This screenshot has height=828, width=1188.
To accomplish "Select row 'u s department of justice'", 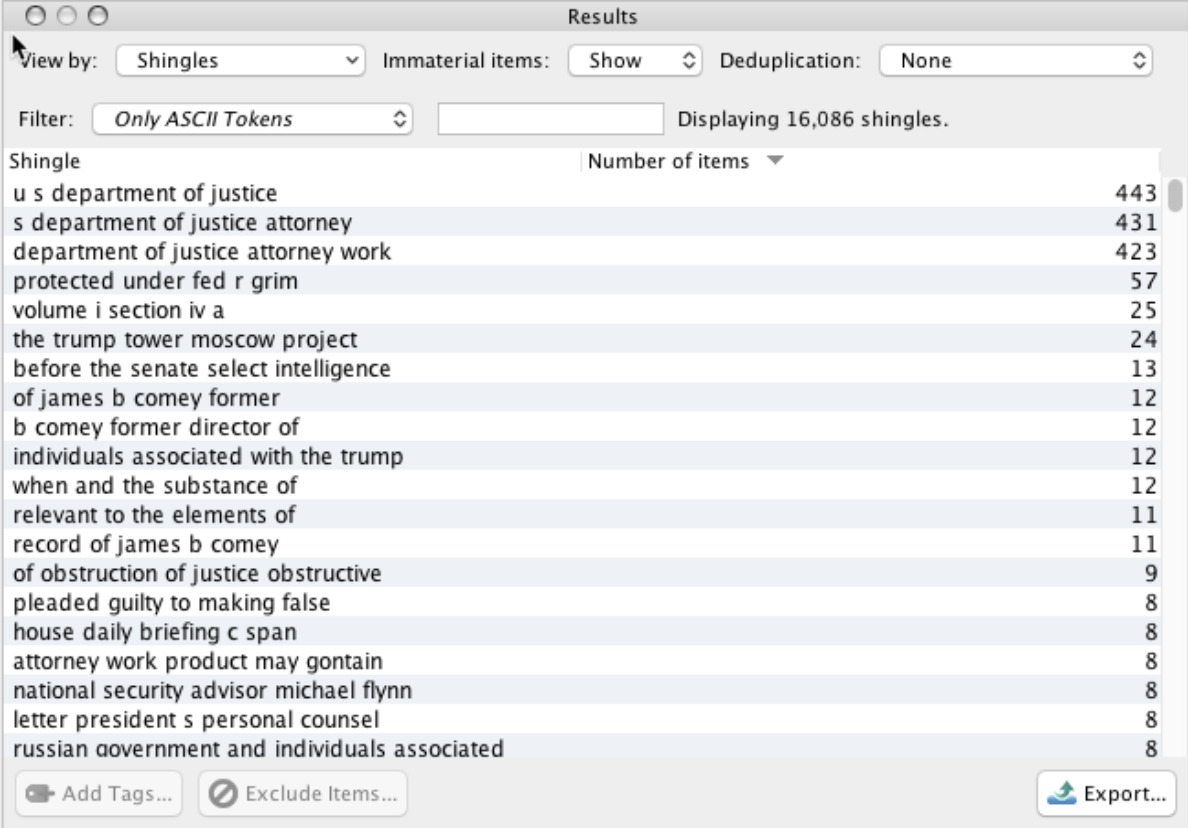I will click(582, 192).
